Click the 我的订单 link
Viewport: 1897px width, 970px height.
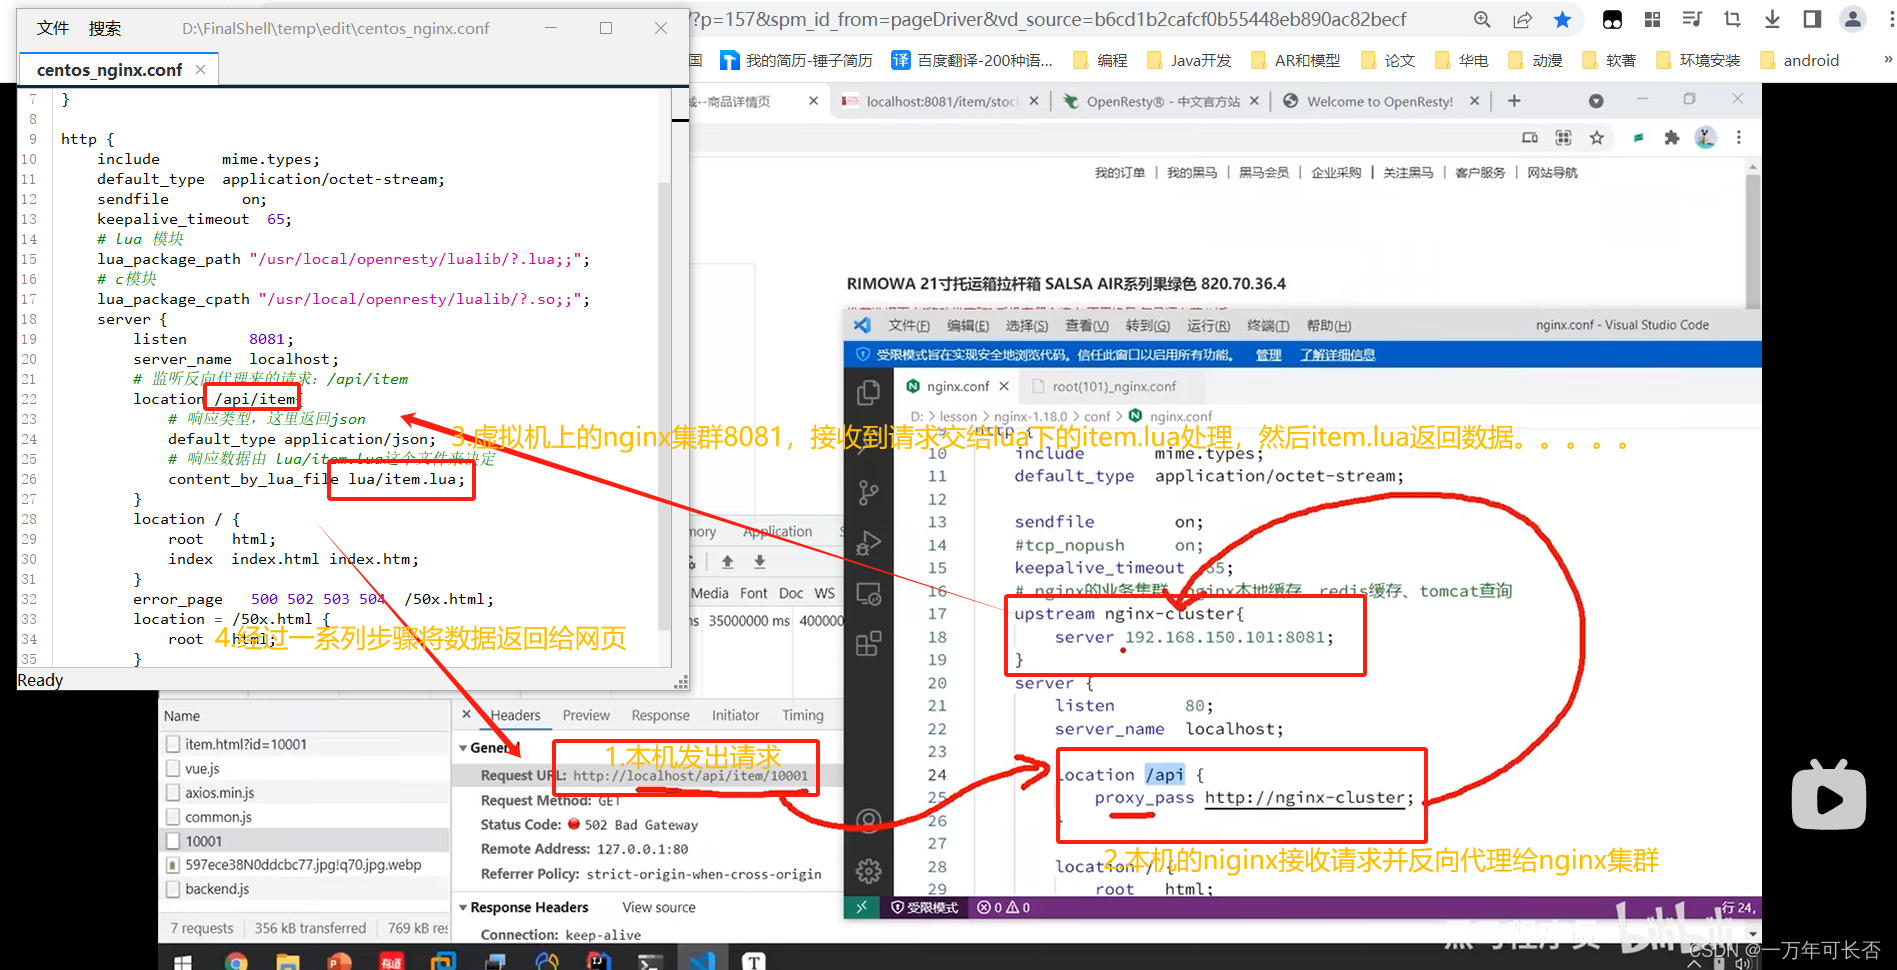click(1119, 173)
